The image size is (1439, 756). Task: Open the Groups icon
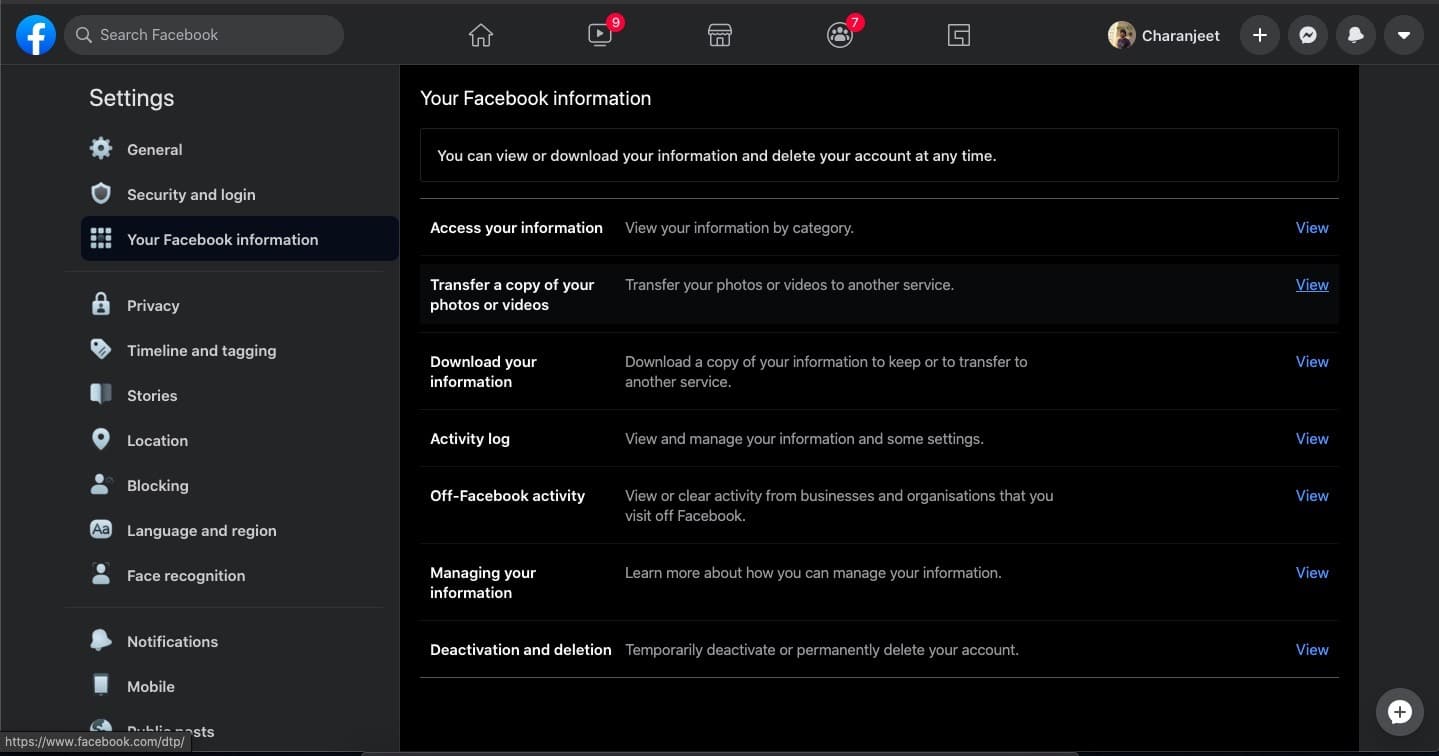[x=840, y=36]
